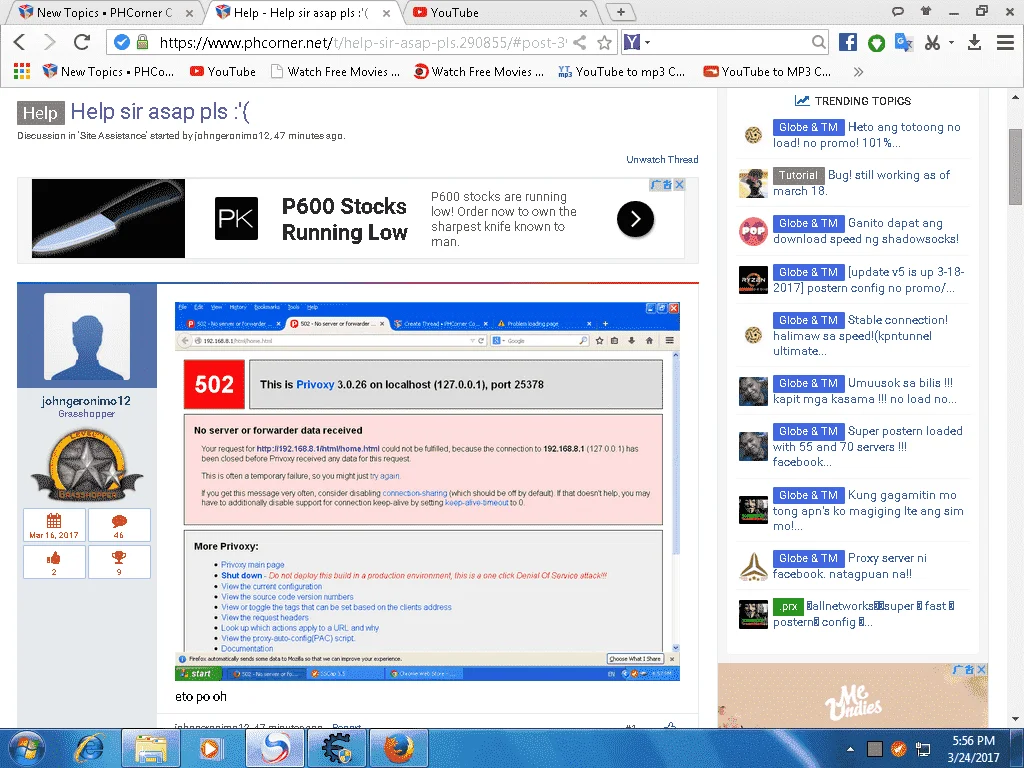
Task: Open Stable connection halimaw sa speed topic
Action: click(860, 336)
